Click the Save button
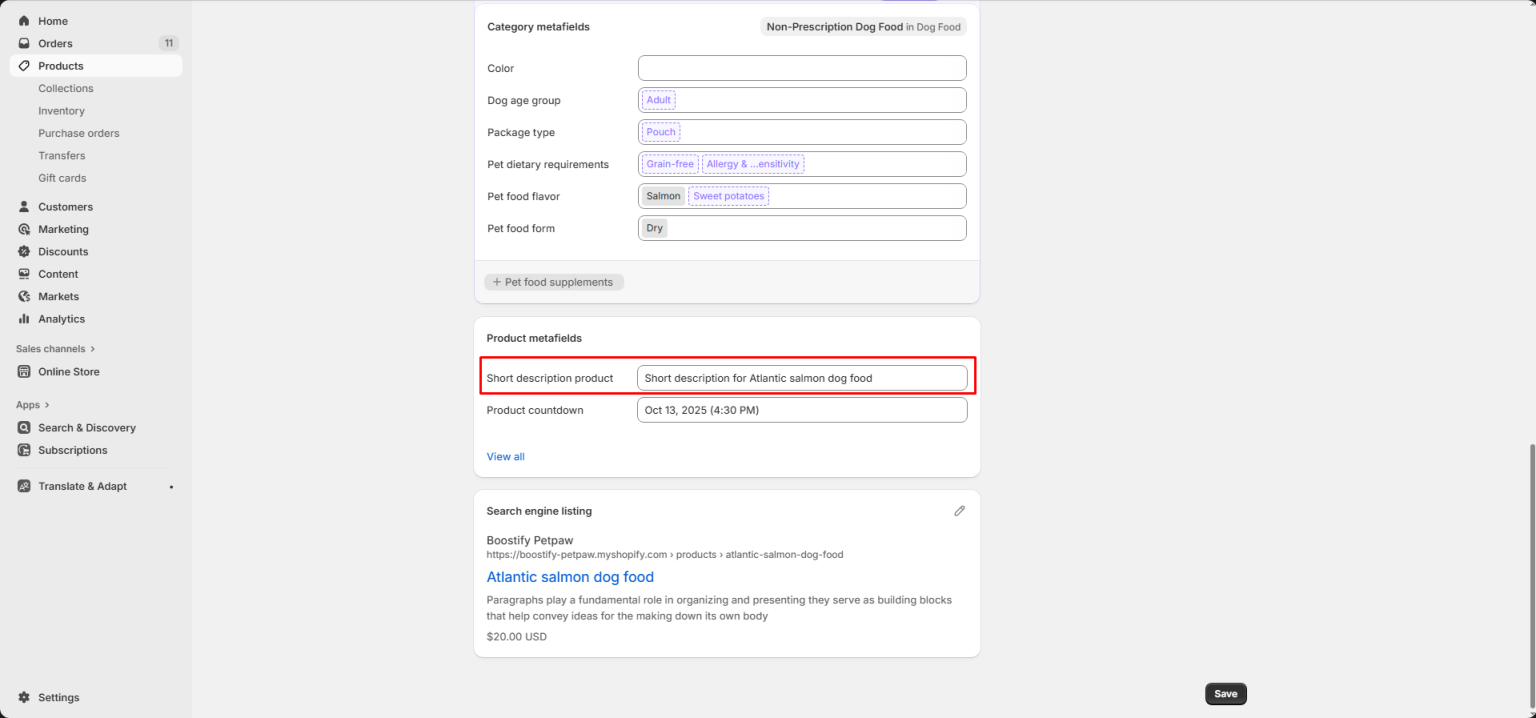 (1225, 693)
